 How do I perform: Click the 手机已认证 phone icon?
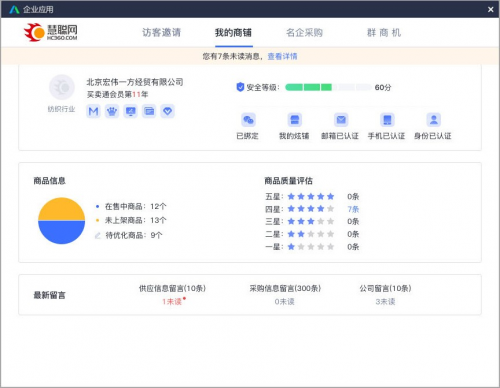387,120
